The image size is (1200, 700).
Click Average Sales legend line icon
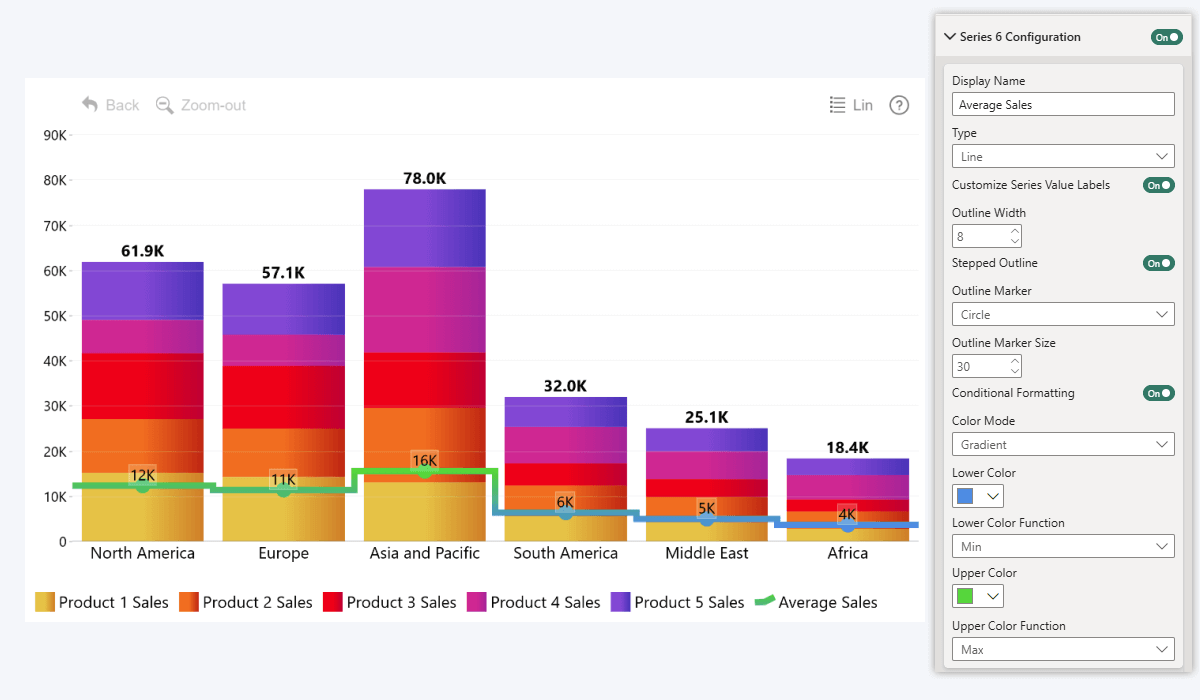[764, 602]
